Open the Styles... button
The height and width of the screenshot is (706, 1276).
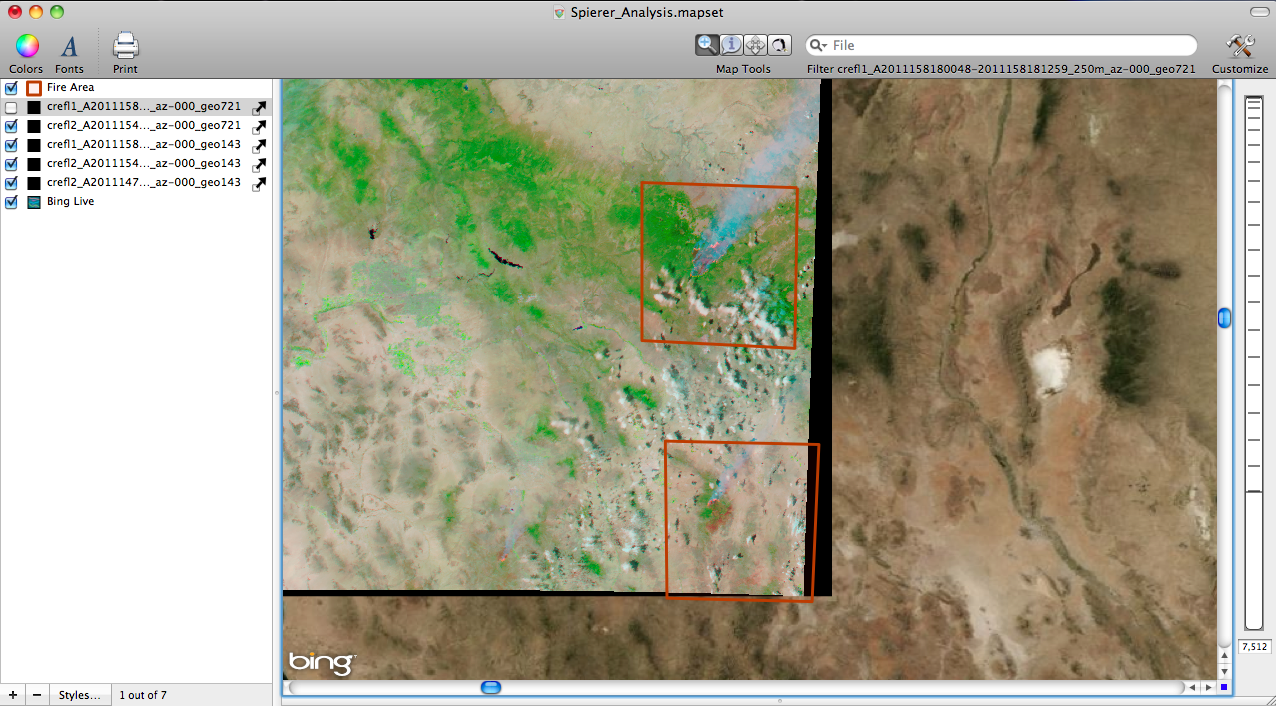coord(80,694)
